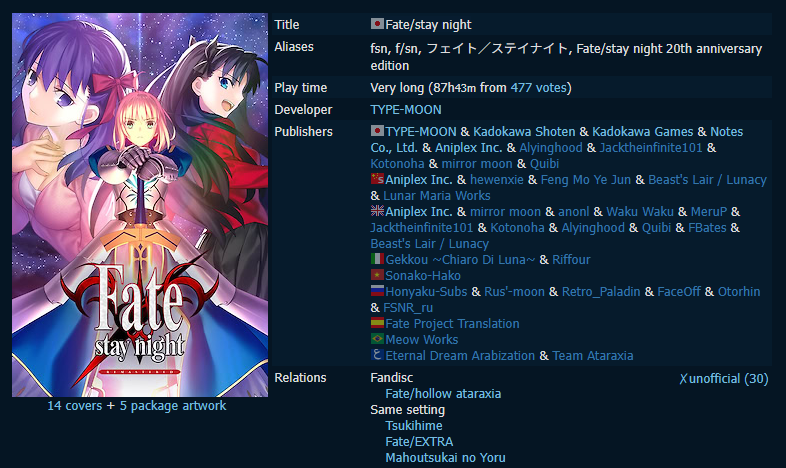
Task: Open the Fate/hollow ataraxia relation
Action: [443, 394]
